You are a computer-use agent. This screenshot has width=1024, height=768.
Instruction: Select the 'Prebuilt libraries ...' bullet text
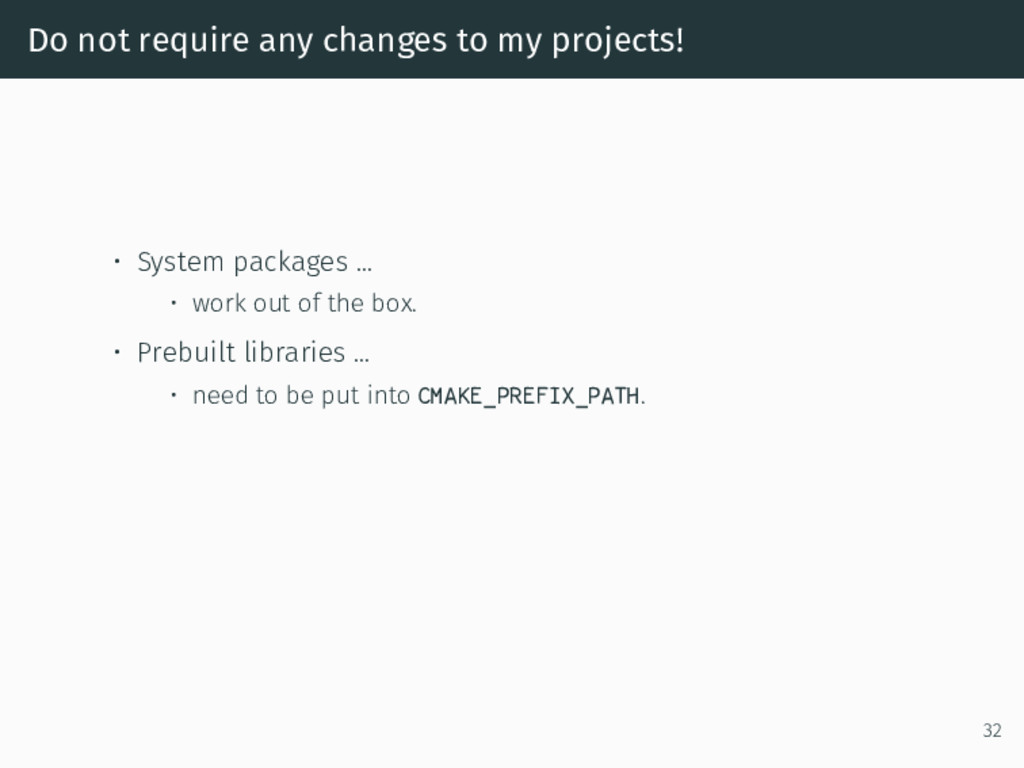pos(253,352)
